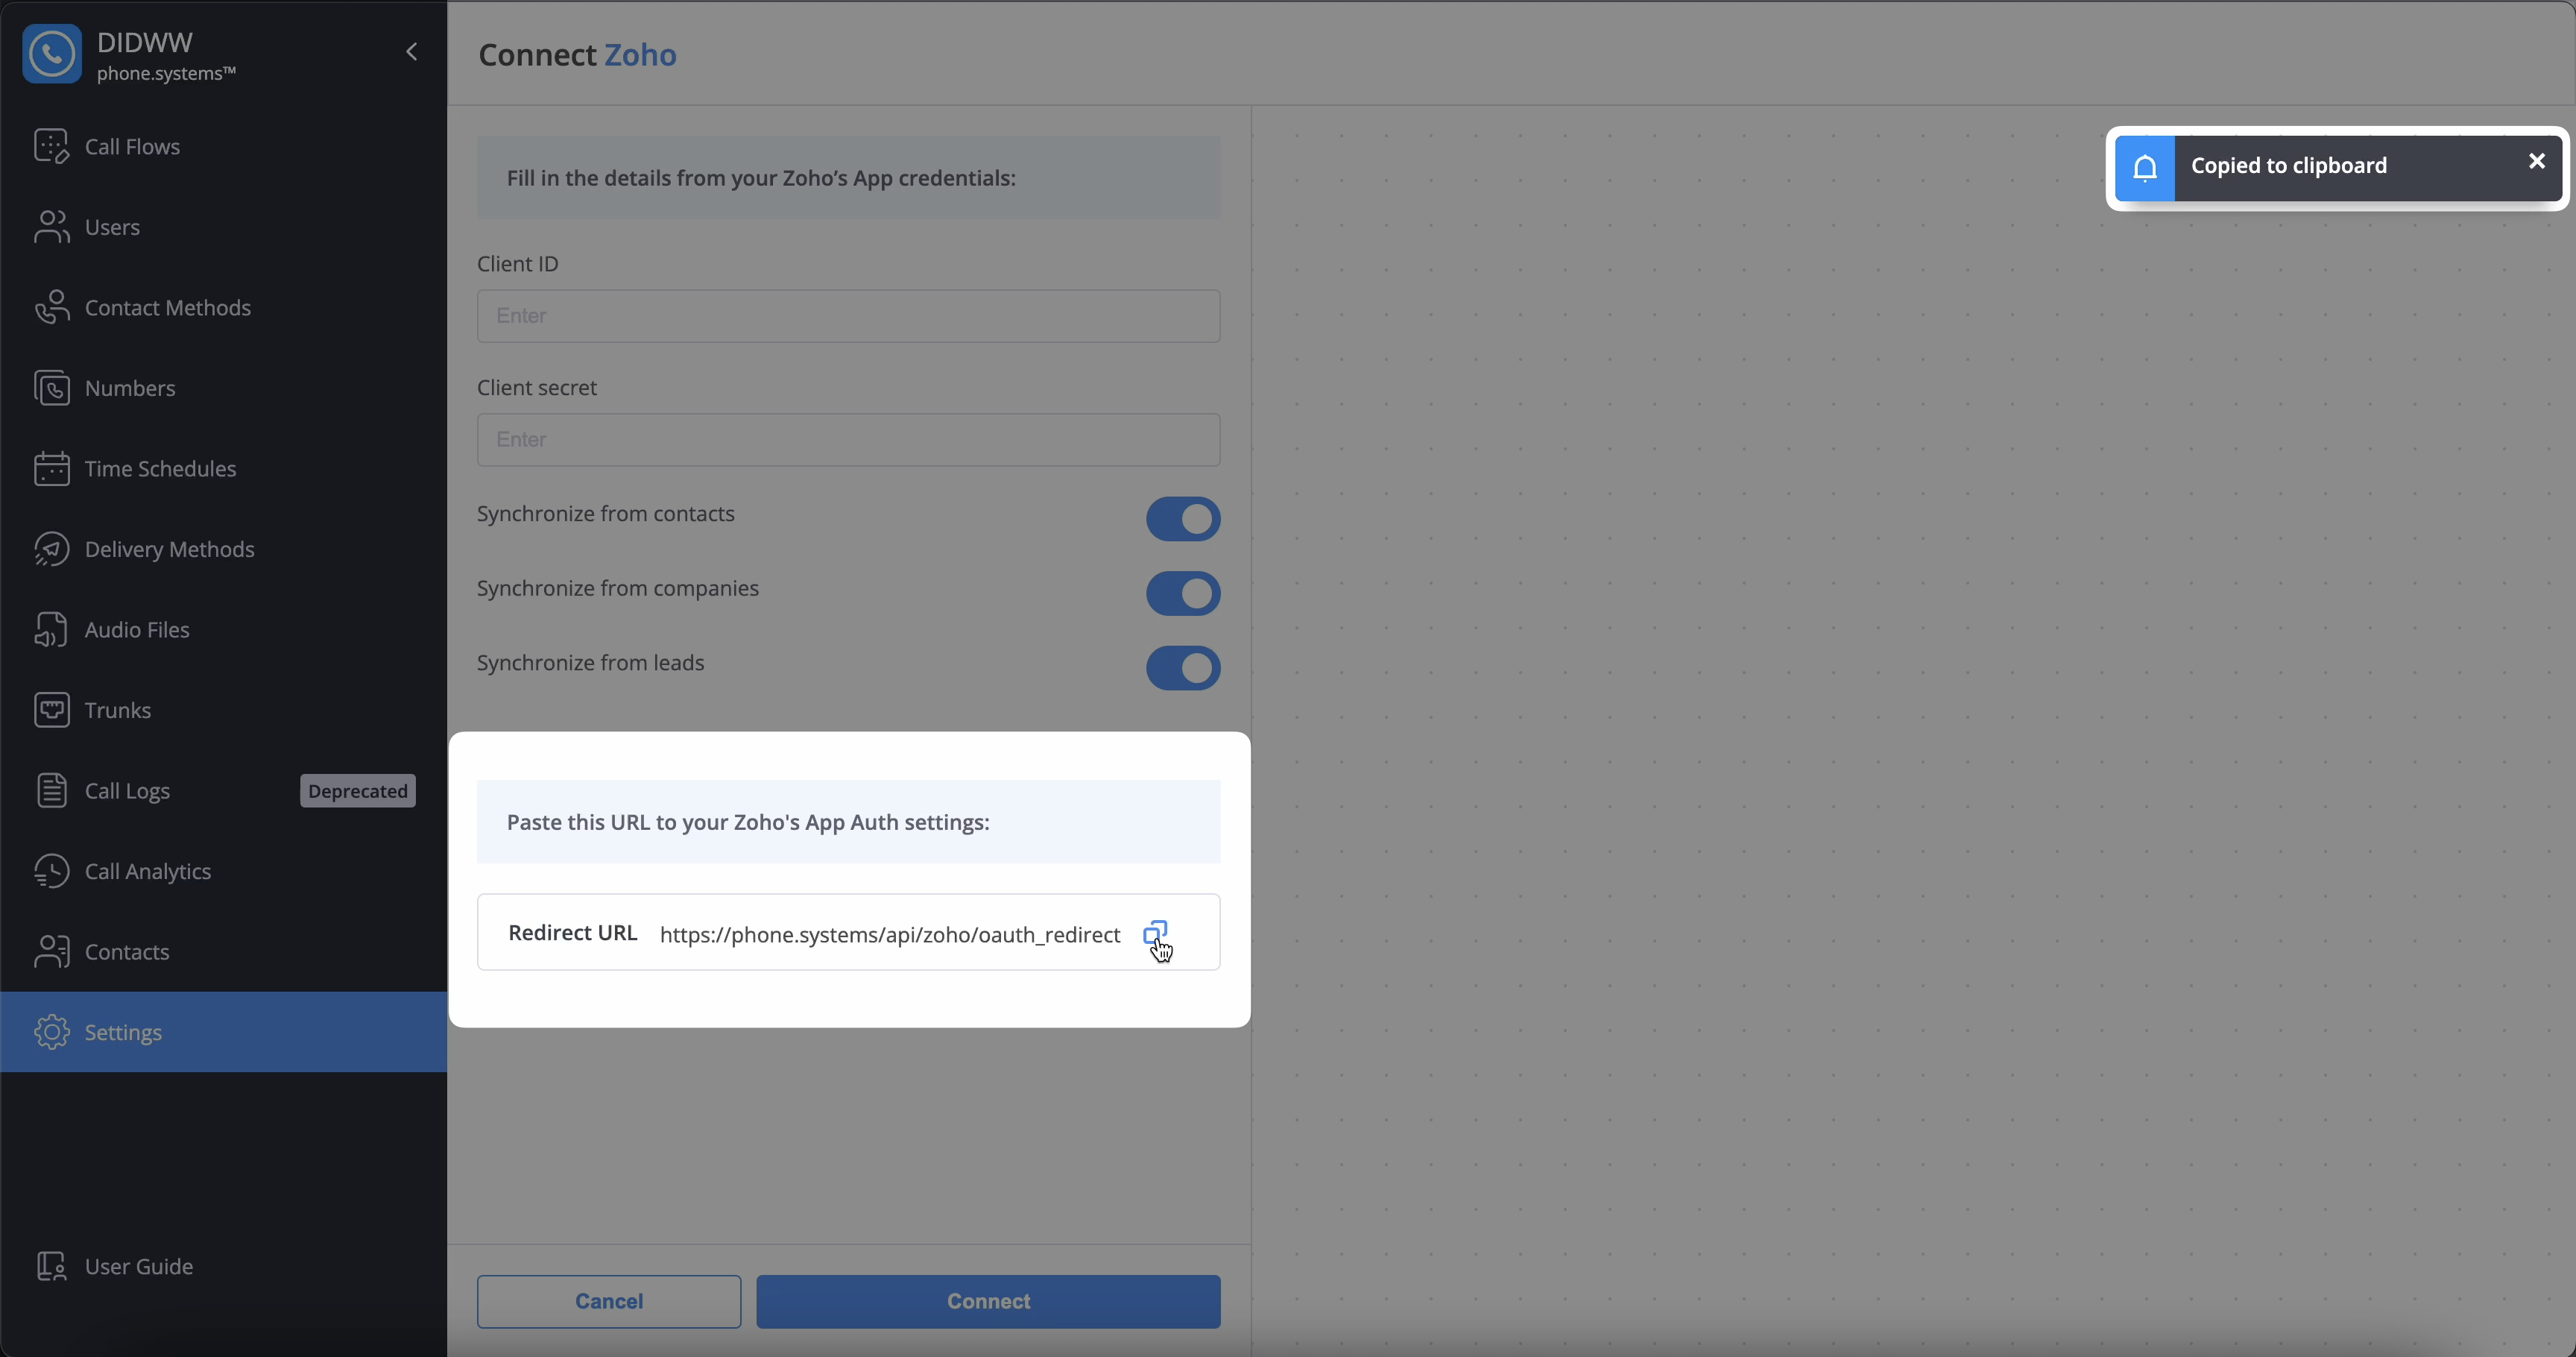Click the User Guide icon
The height and width of the screenshot is (1357, 2576).
coord(52,1266)
